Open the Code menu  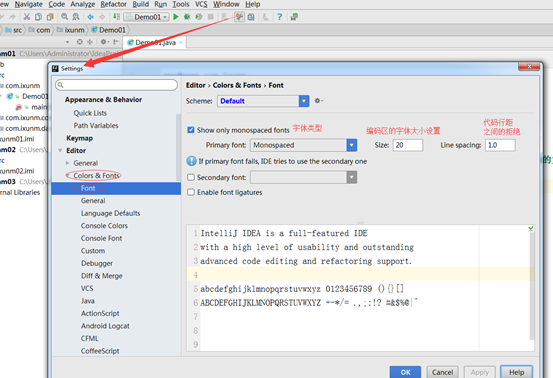coord(56,5)
